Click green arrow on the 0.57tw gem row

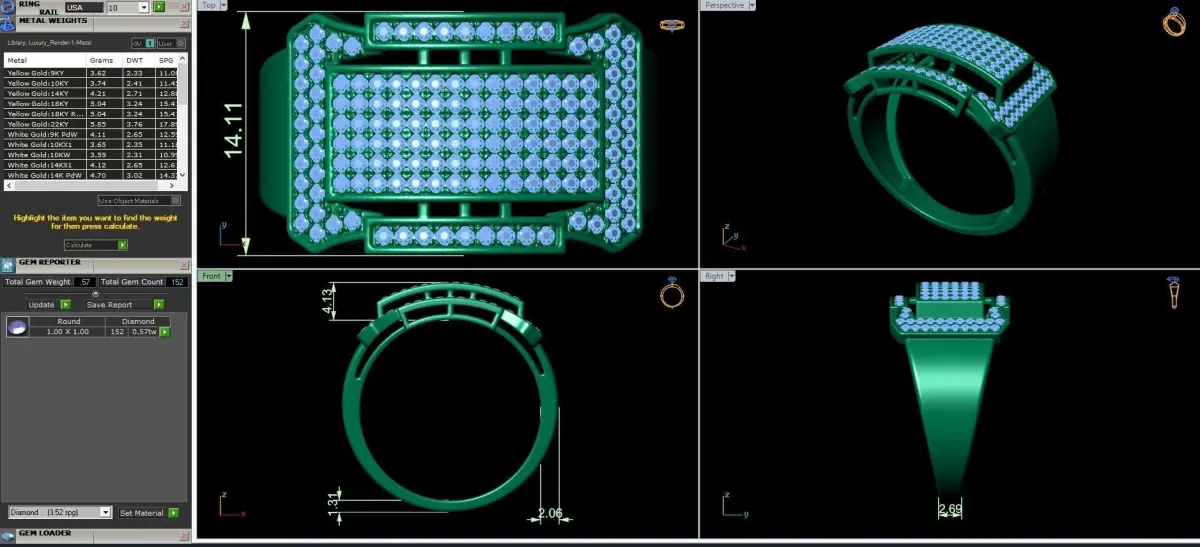pyautogui.click(x=165, y=332)
